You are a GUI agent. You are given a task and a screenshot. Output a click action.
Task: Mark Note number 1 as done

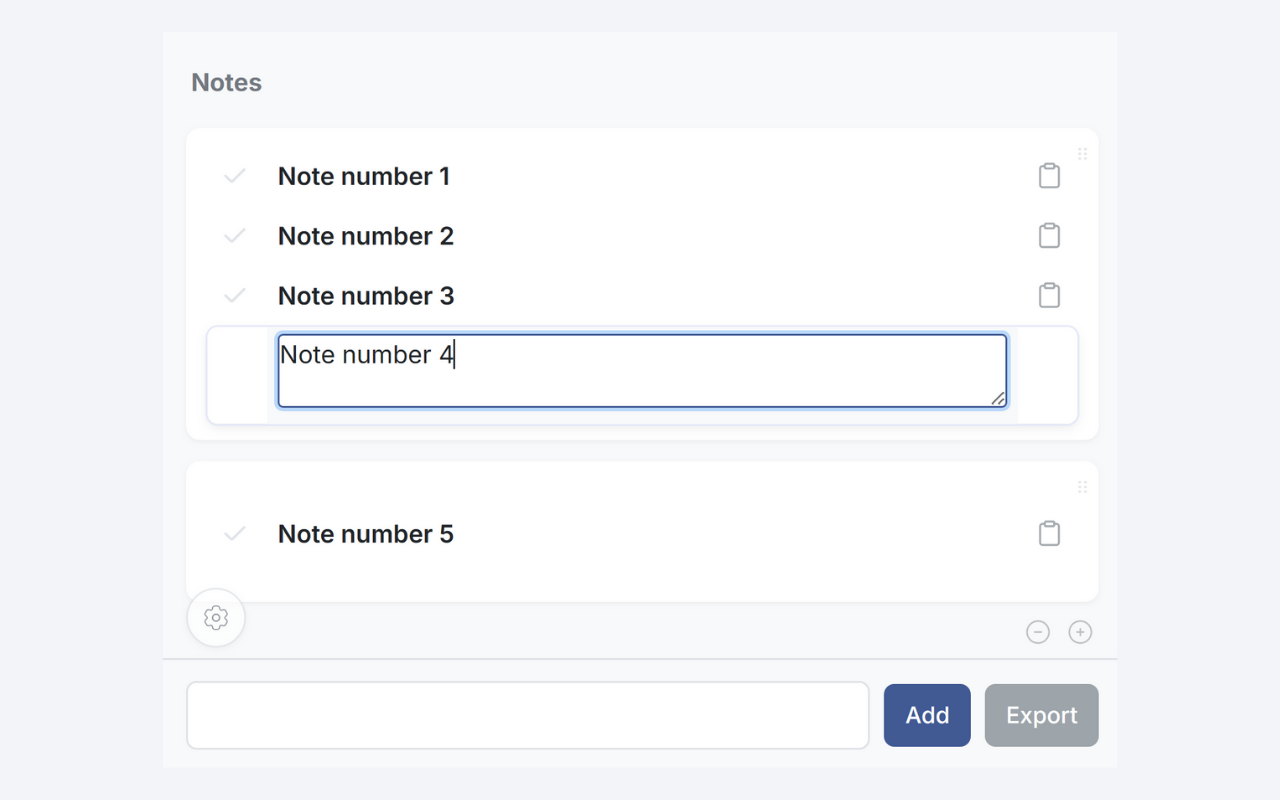(234, 176)
